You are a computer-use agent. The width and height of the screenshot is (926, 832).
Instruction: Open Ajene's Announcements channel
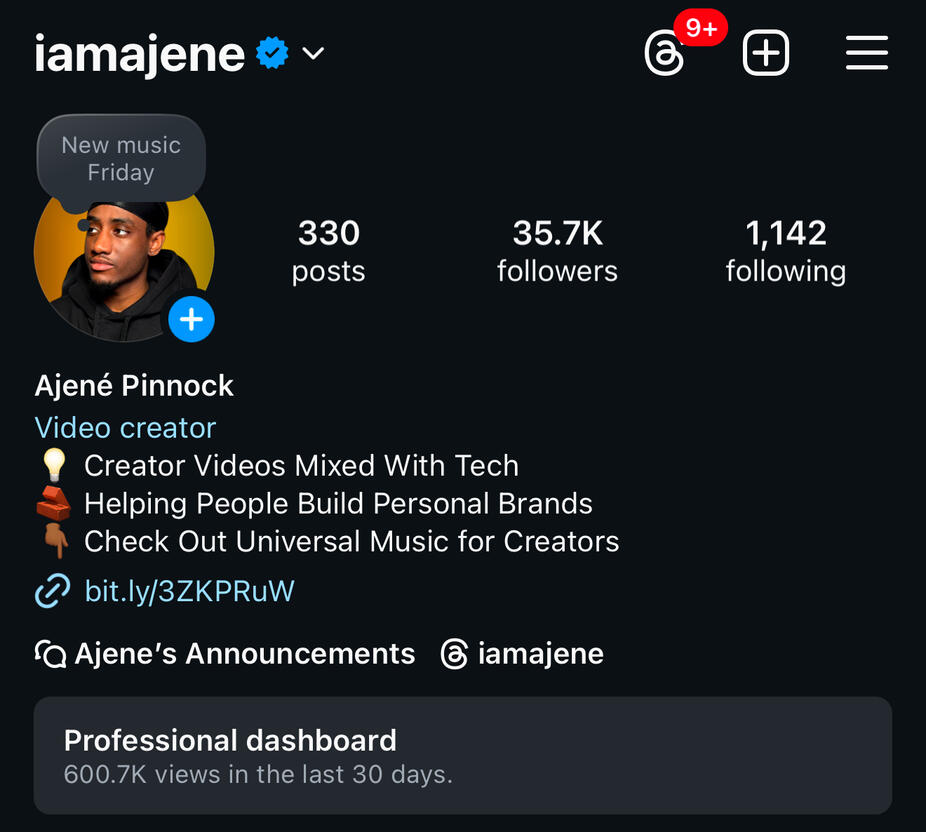click(x=244, y=654)
